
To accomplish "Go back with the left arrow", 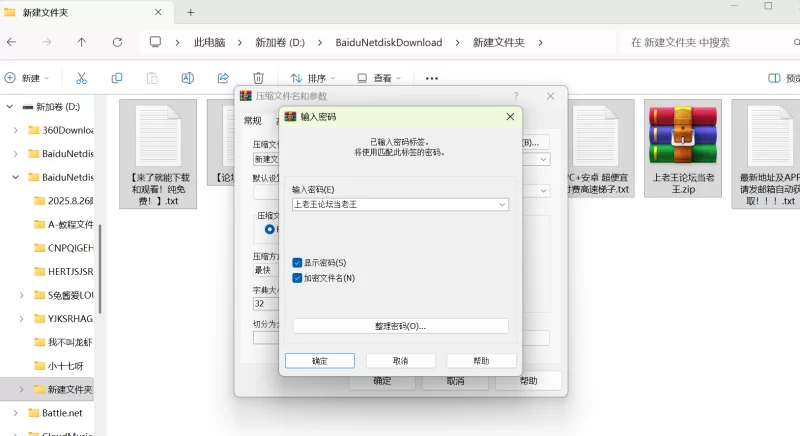I will (12, 42).
